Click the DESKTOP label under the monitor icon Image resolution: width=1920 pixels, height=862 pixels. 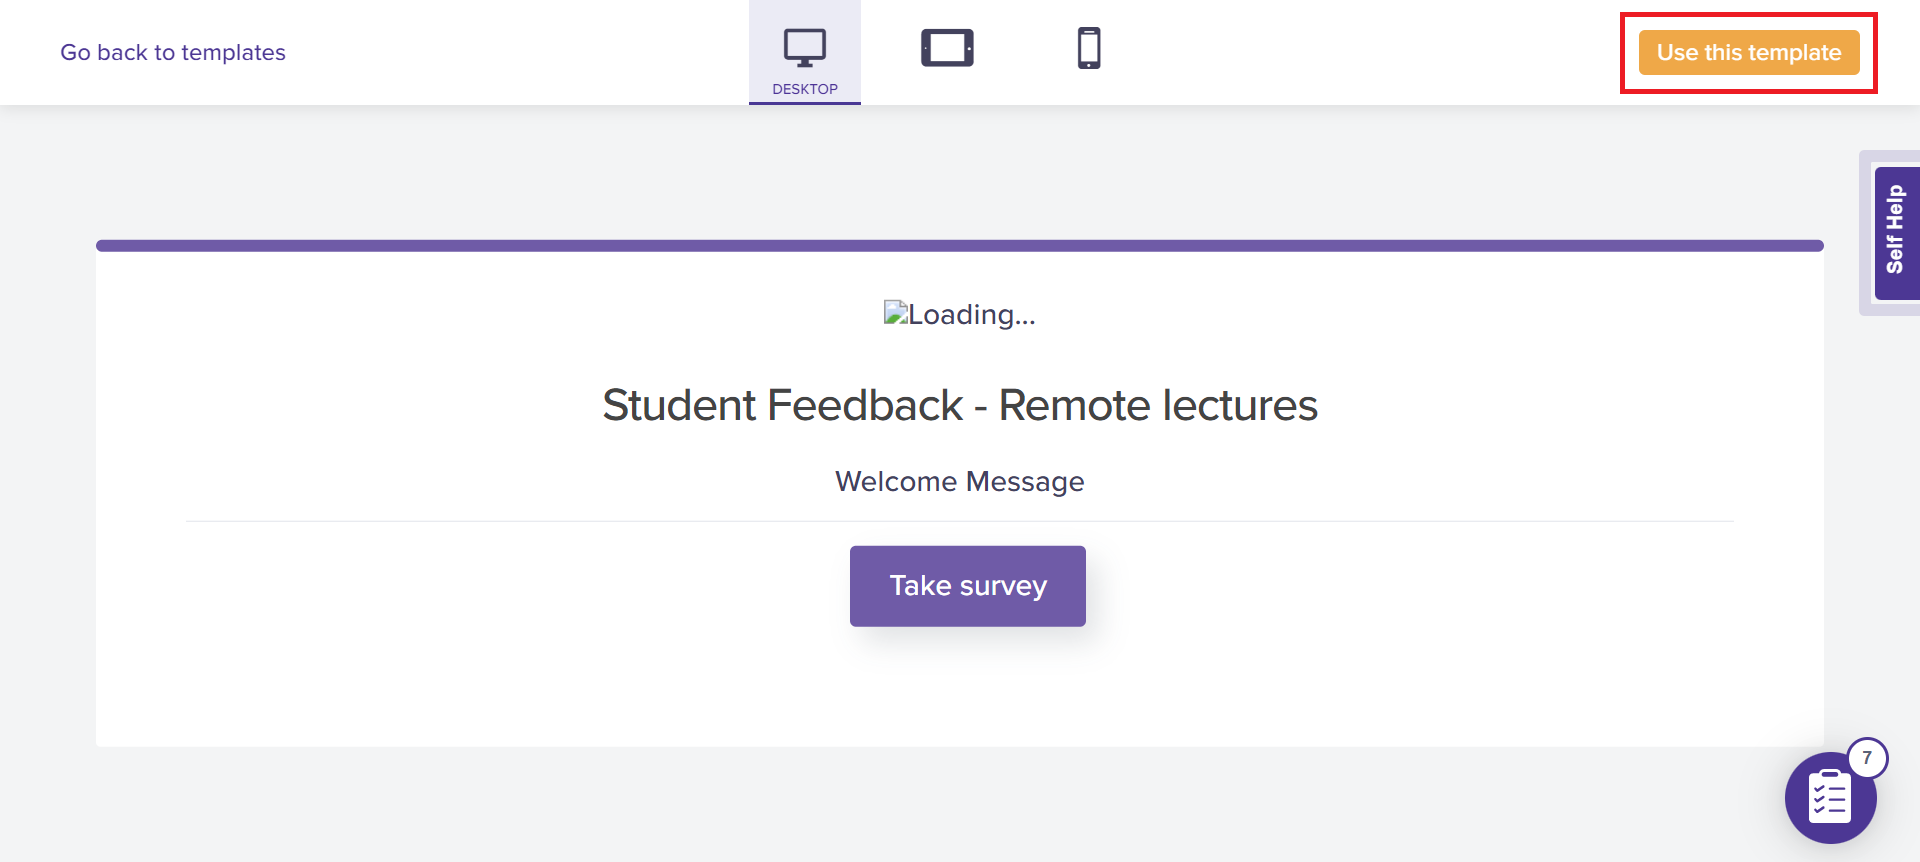pos(805,89)
